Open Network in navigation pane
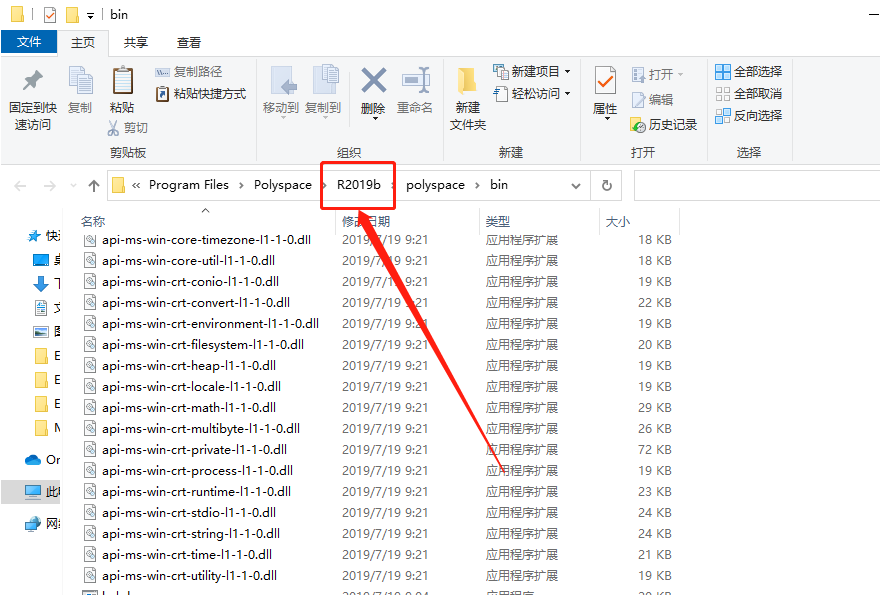 tap(43, 524)
